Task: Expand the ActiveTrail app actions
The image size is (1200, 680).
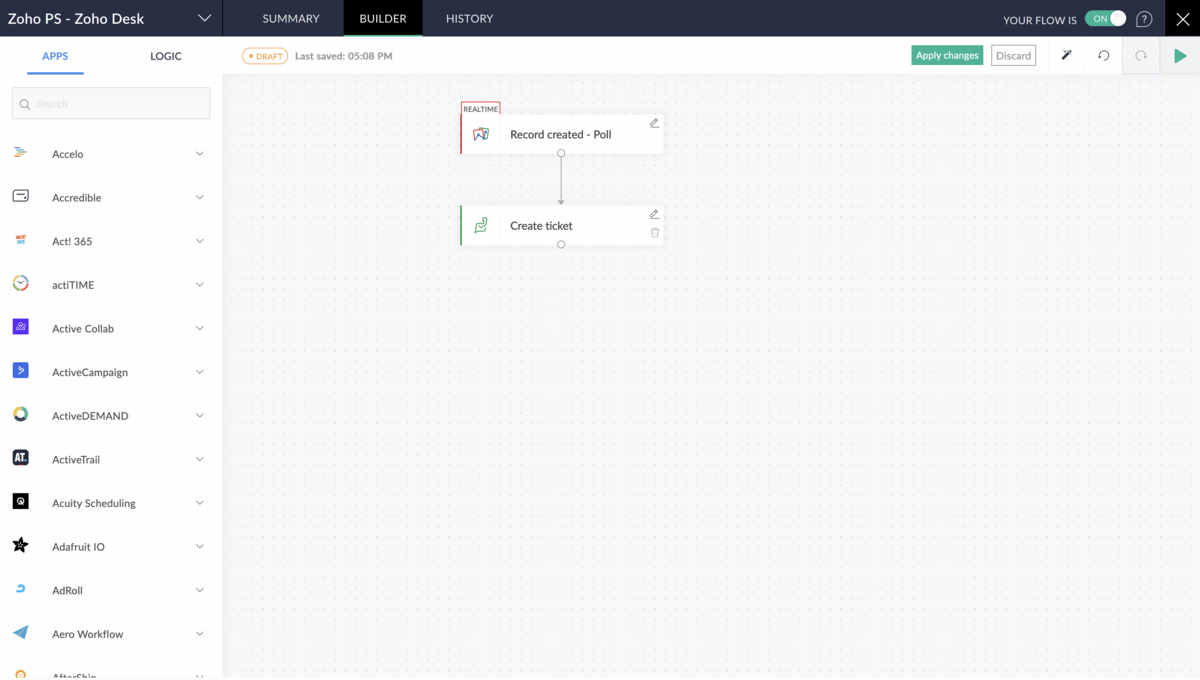Action: point(200,459)
